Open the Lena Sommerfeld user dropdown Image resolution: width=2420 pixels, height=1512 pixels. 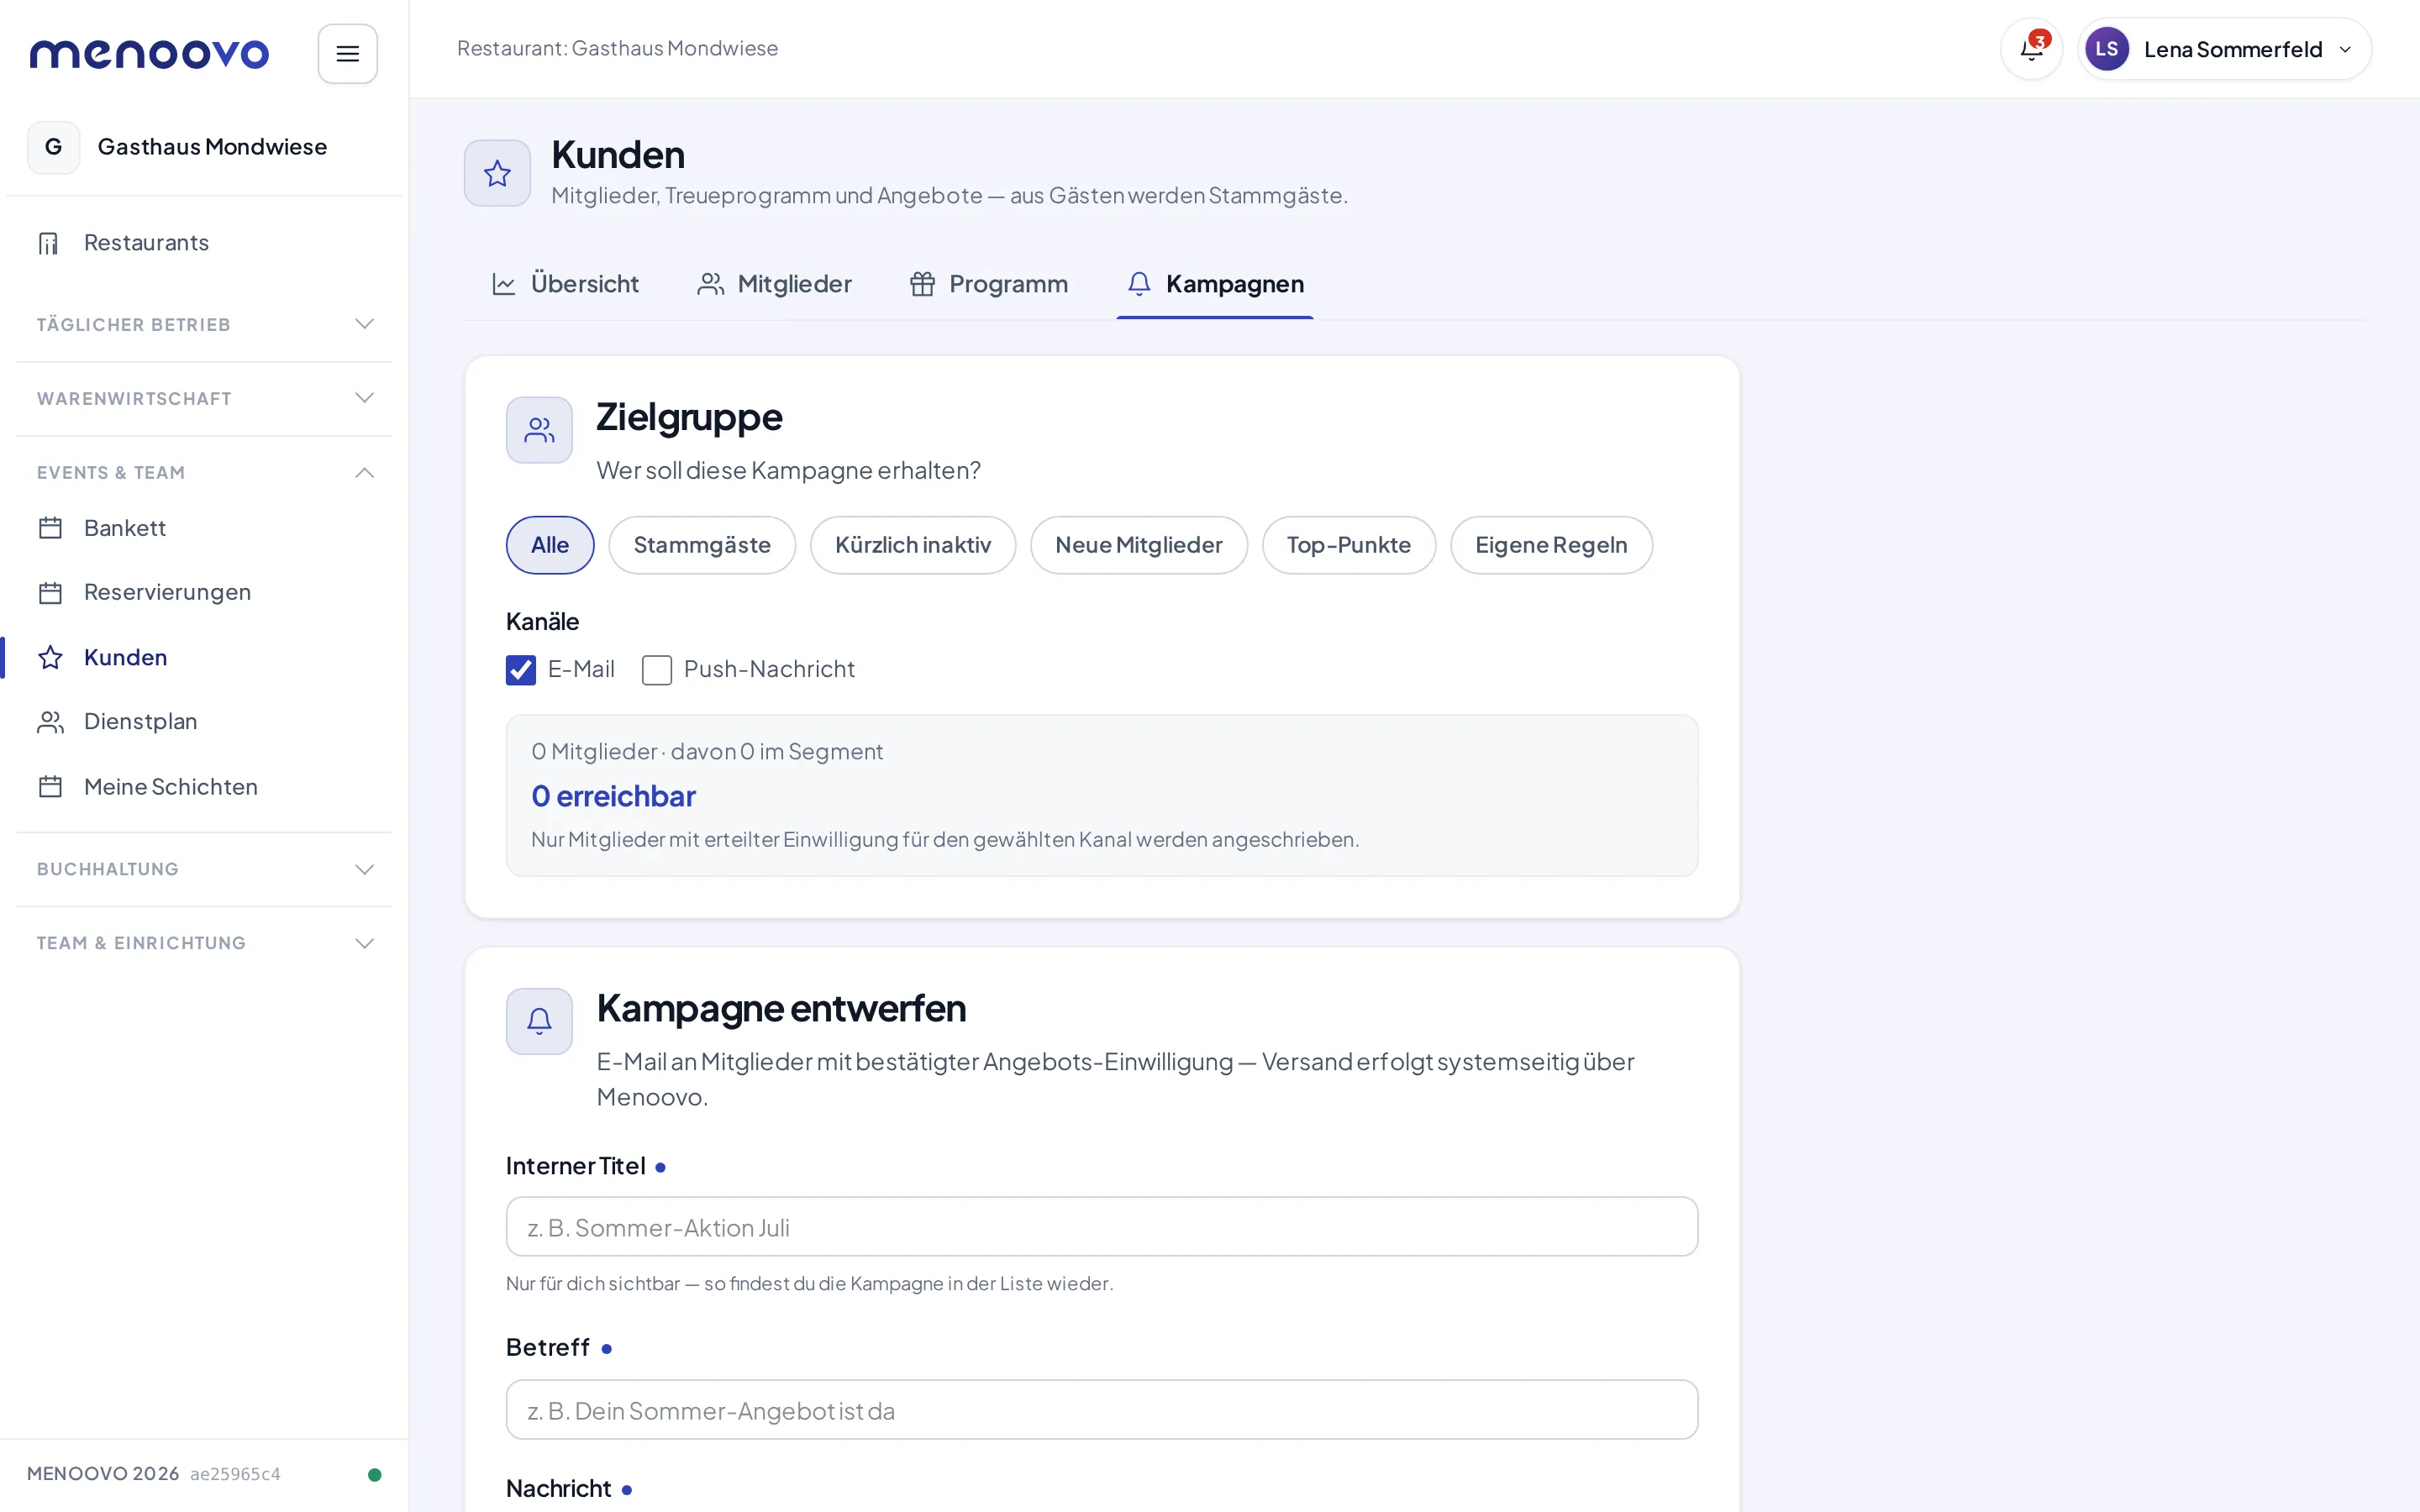click(2224, 49)
